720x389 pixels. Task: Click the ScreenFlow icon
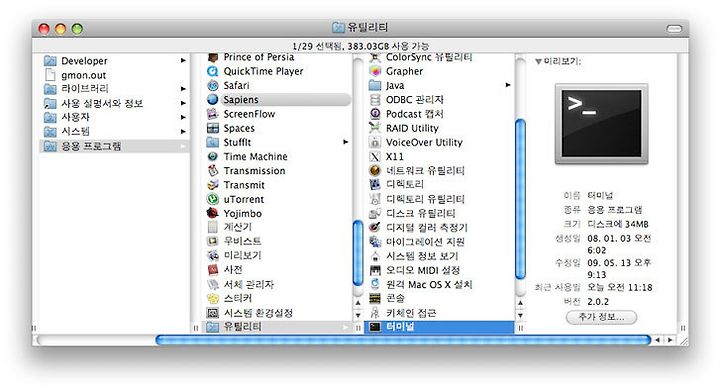pyautogui.click(x=212, y=114)
